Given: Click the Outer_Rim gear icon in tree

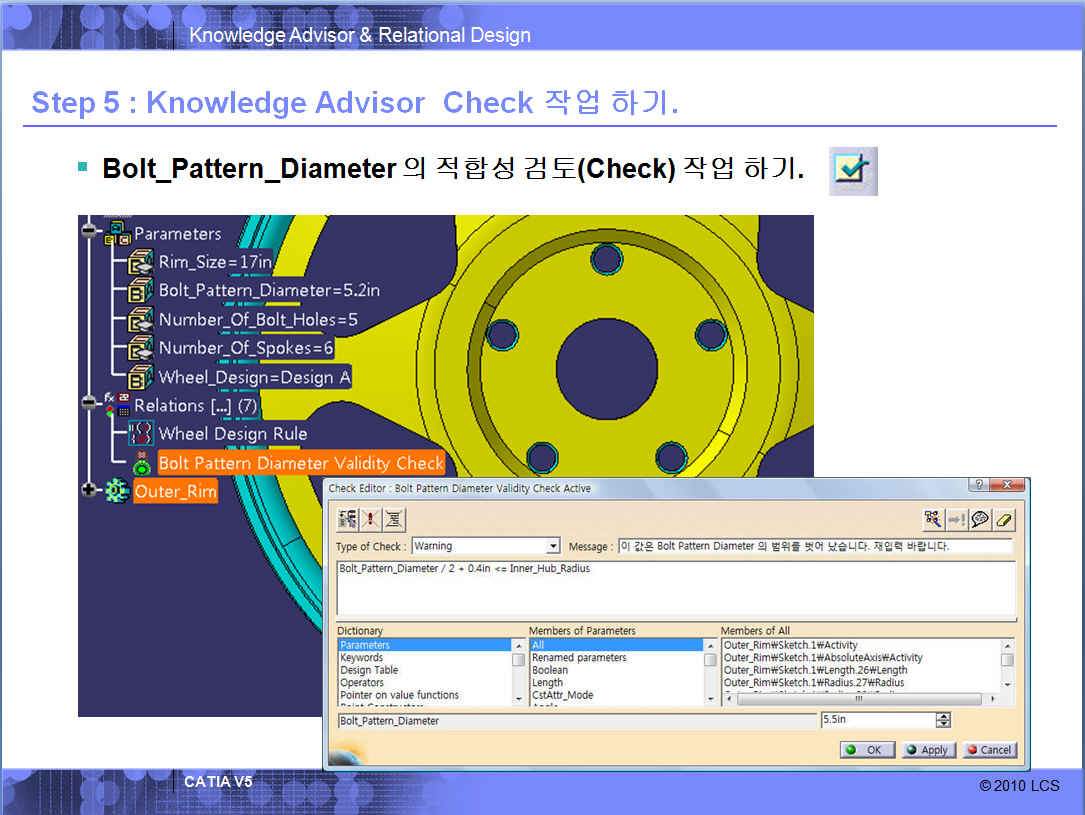Looking at the screenshot, I should (117, 491).
